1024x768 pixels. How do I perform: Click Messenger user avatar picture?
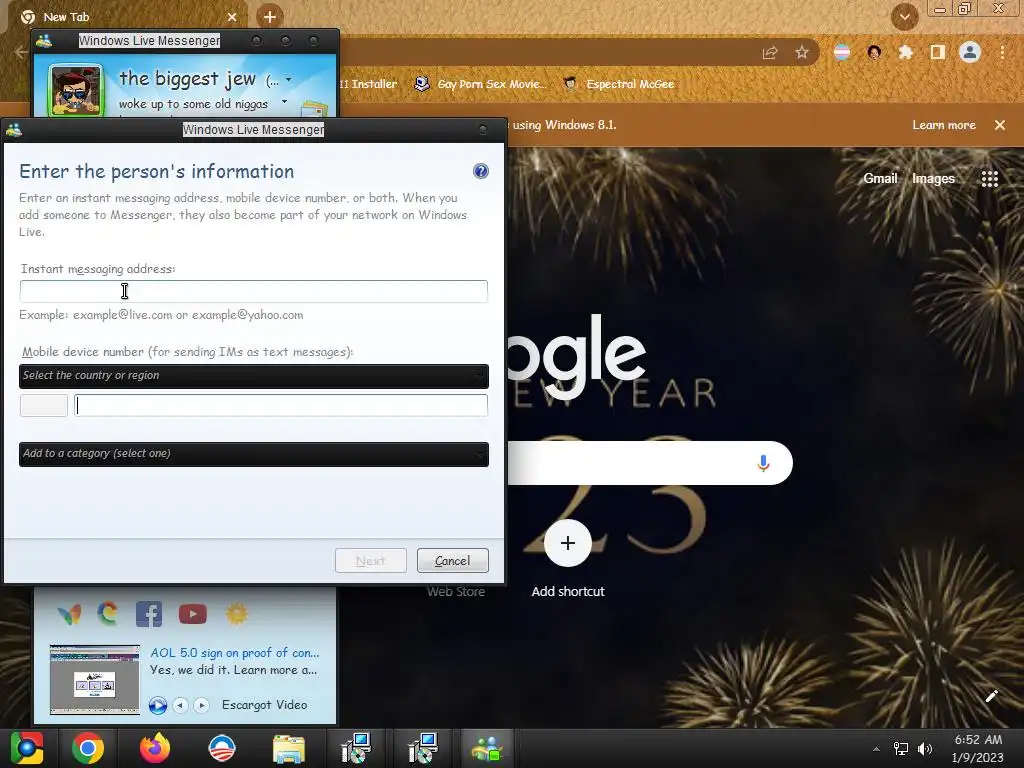coord(75,91)
